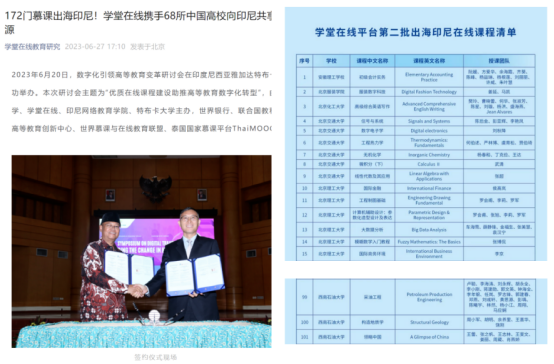This screenshot has width=554, height=364.
Task: Click the Inorganic Chemistry course cell
Action: click(x=429, y=155)
